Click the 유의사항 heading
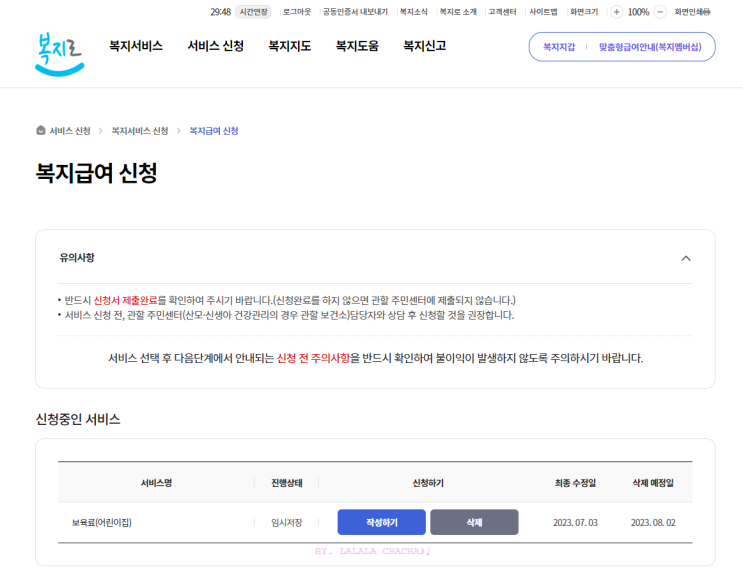The height and width of the screenshot is (572, 743). pos(77,257)
